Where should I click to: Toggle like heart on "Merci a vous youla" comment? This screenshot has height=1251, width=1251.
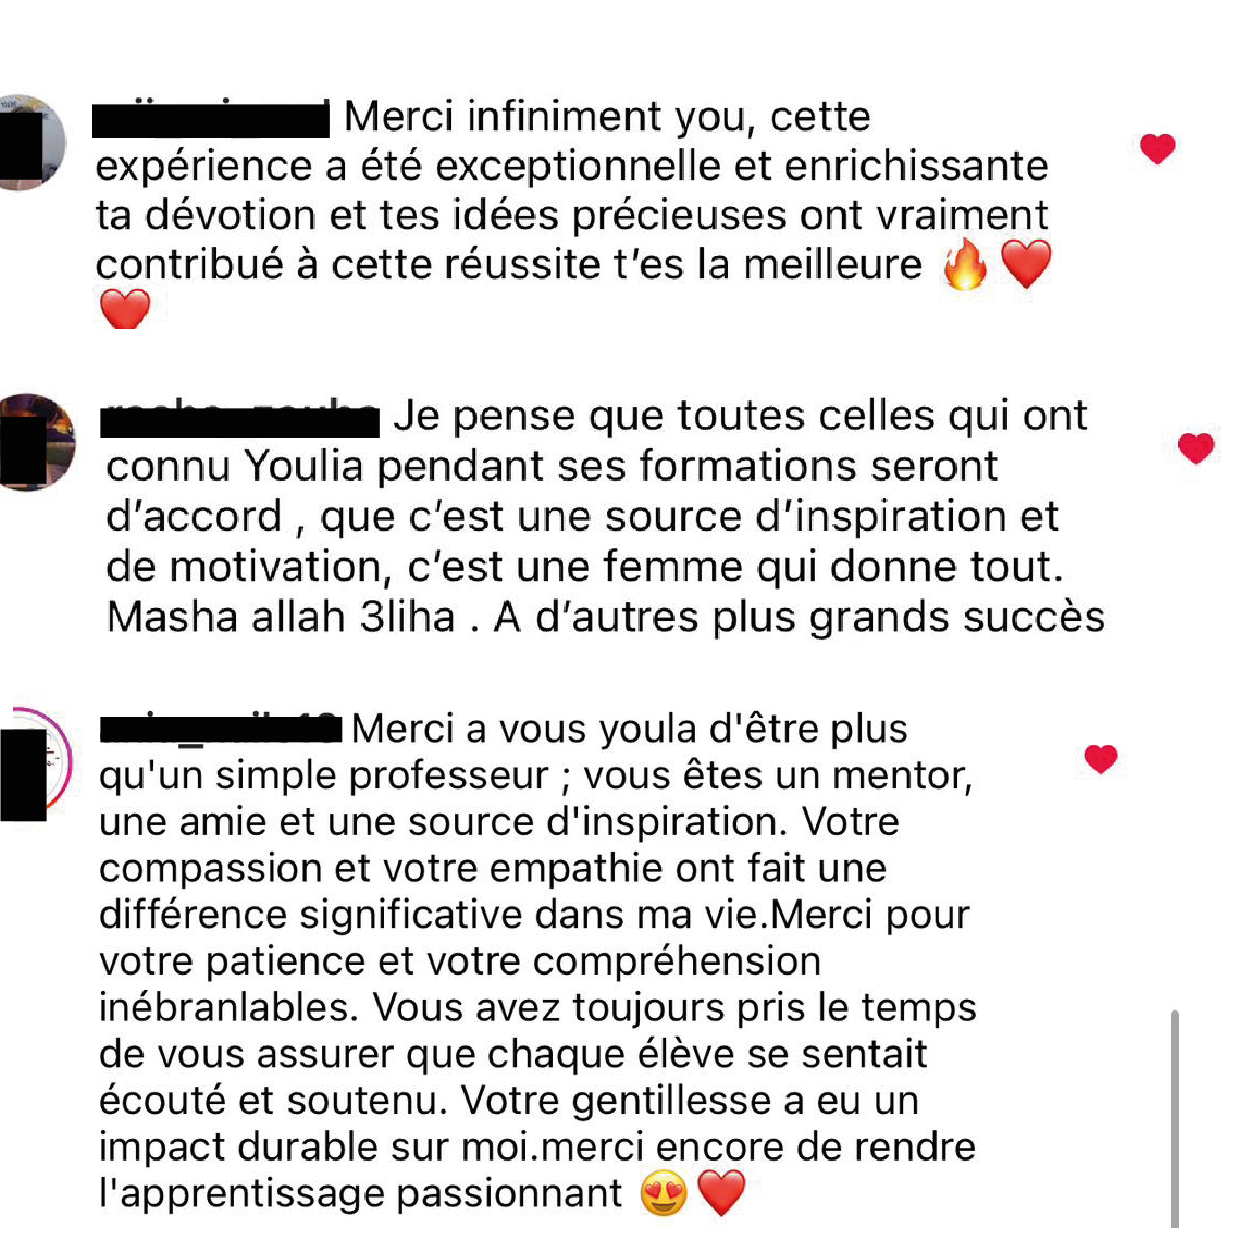1101,759
